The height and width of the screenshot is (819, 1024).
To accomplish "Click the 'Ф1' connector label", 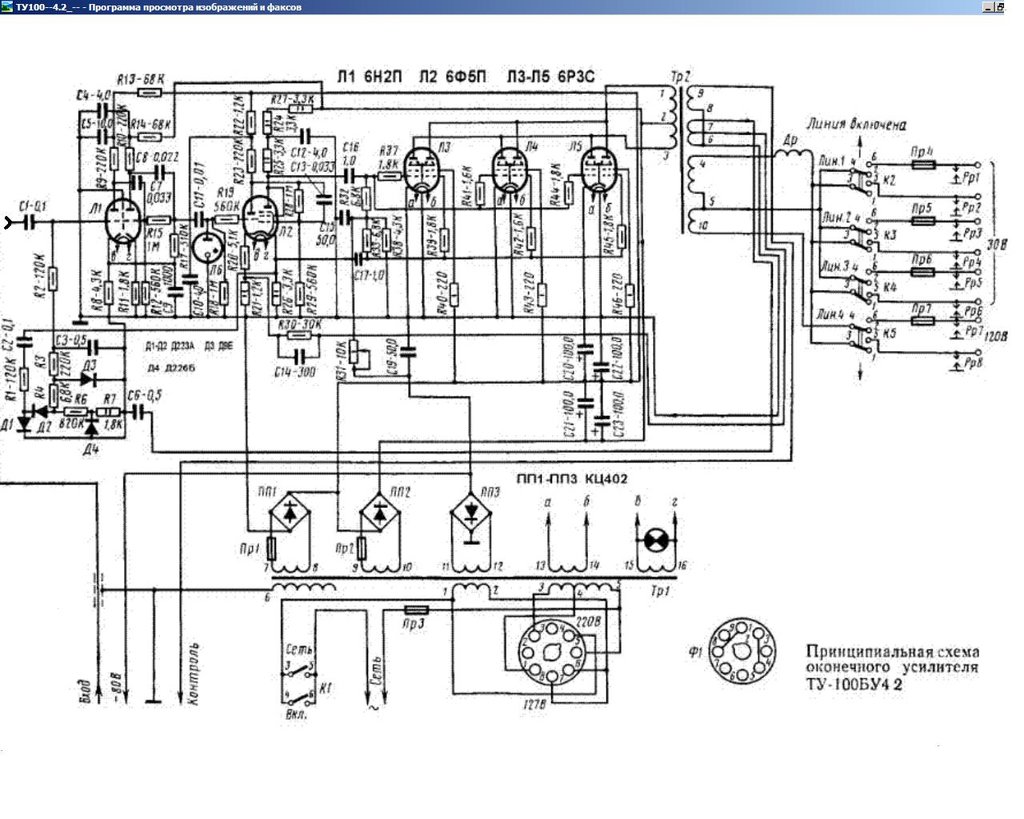I will [696, 651].
